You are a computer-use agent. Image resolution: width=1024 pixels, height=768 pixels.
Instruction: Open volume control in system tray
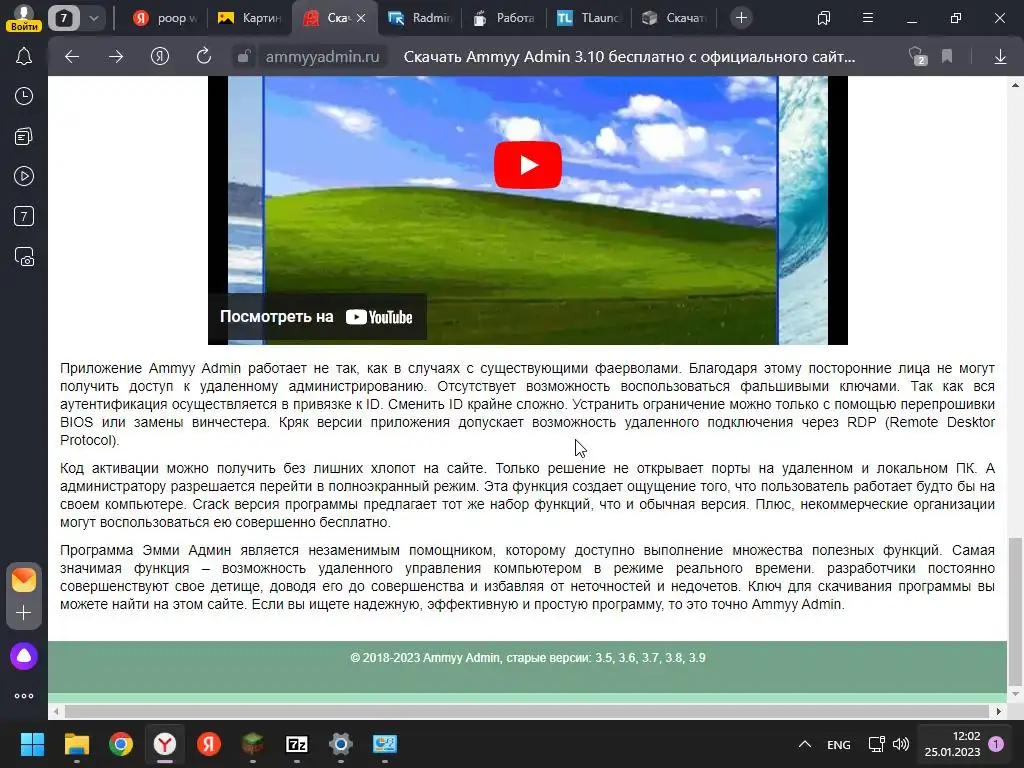901,744
